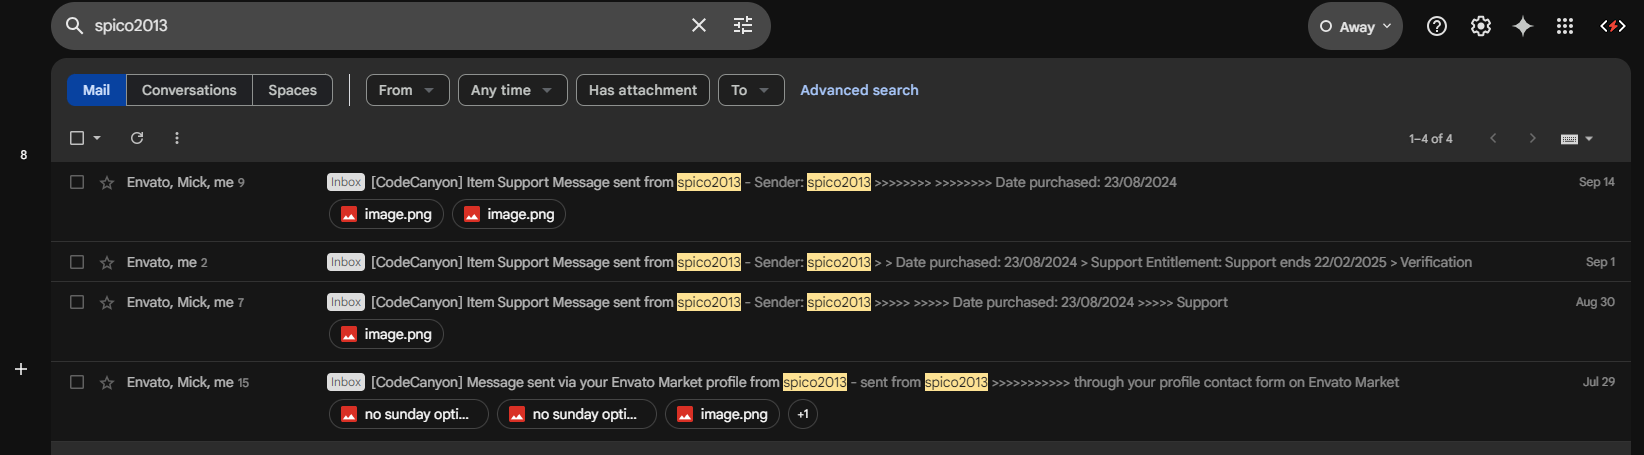Select the Aug 30 email checkbox
The image size is (1644, 455).
click(77, 302)
